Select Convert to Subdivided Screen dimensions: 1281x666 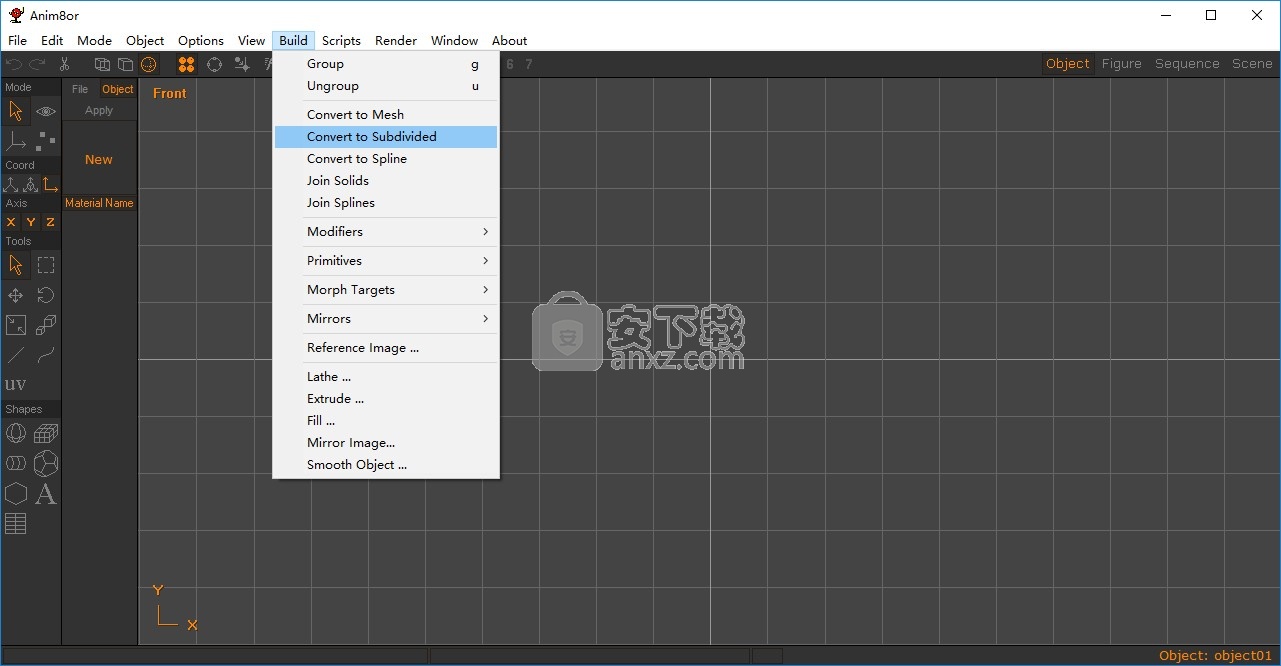pyautogui.click(x=386, y=136)
